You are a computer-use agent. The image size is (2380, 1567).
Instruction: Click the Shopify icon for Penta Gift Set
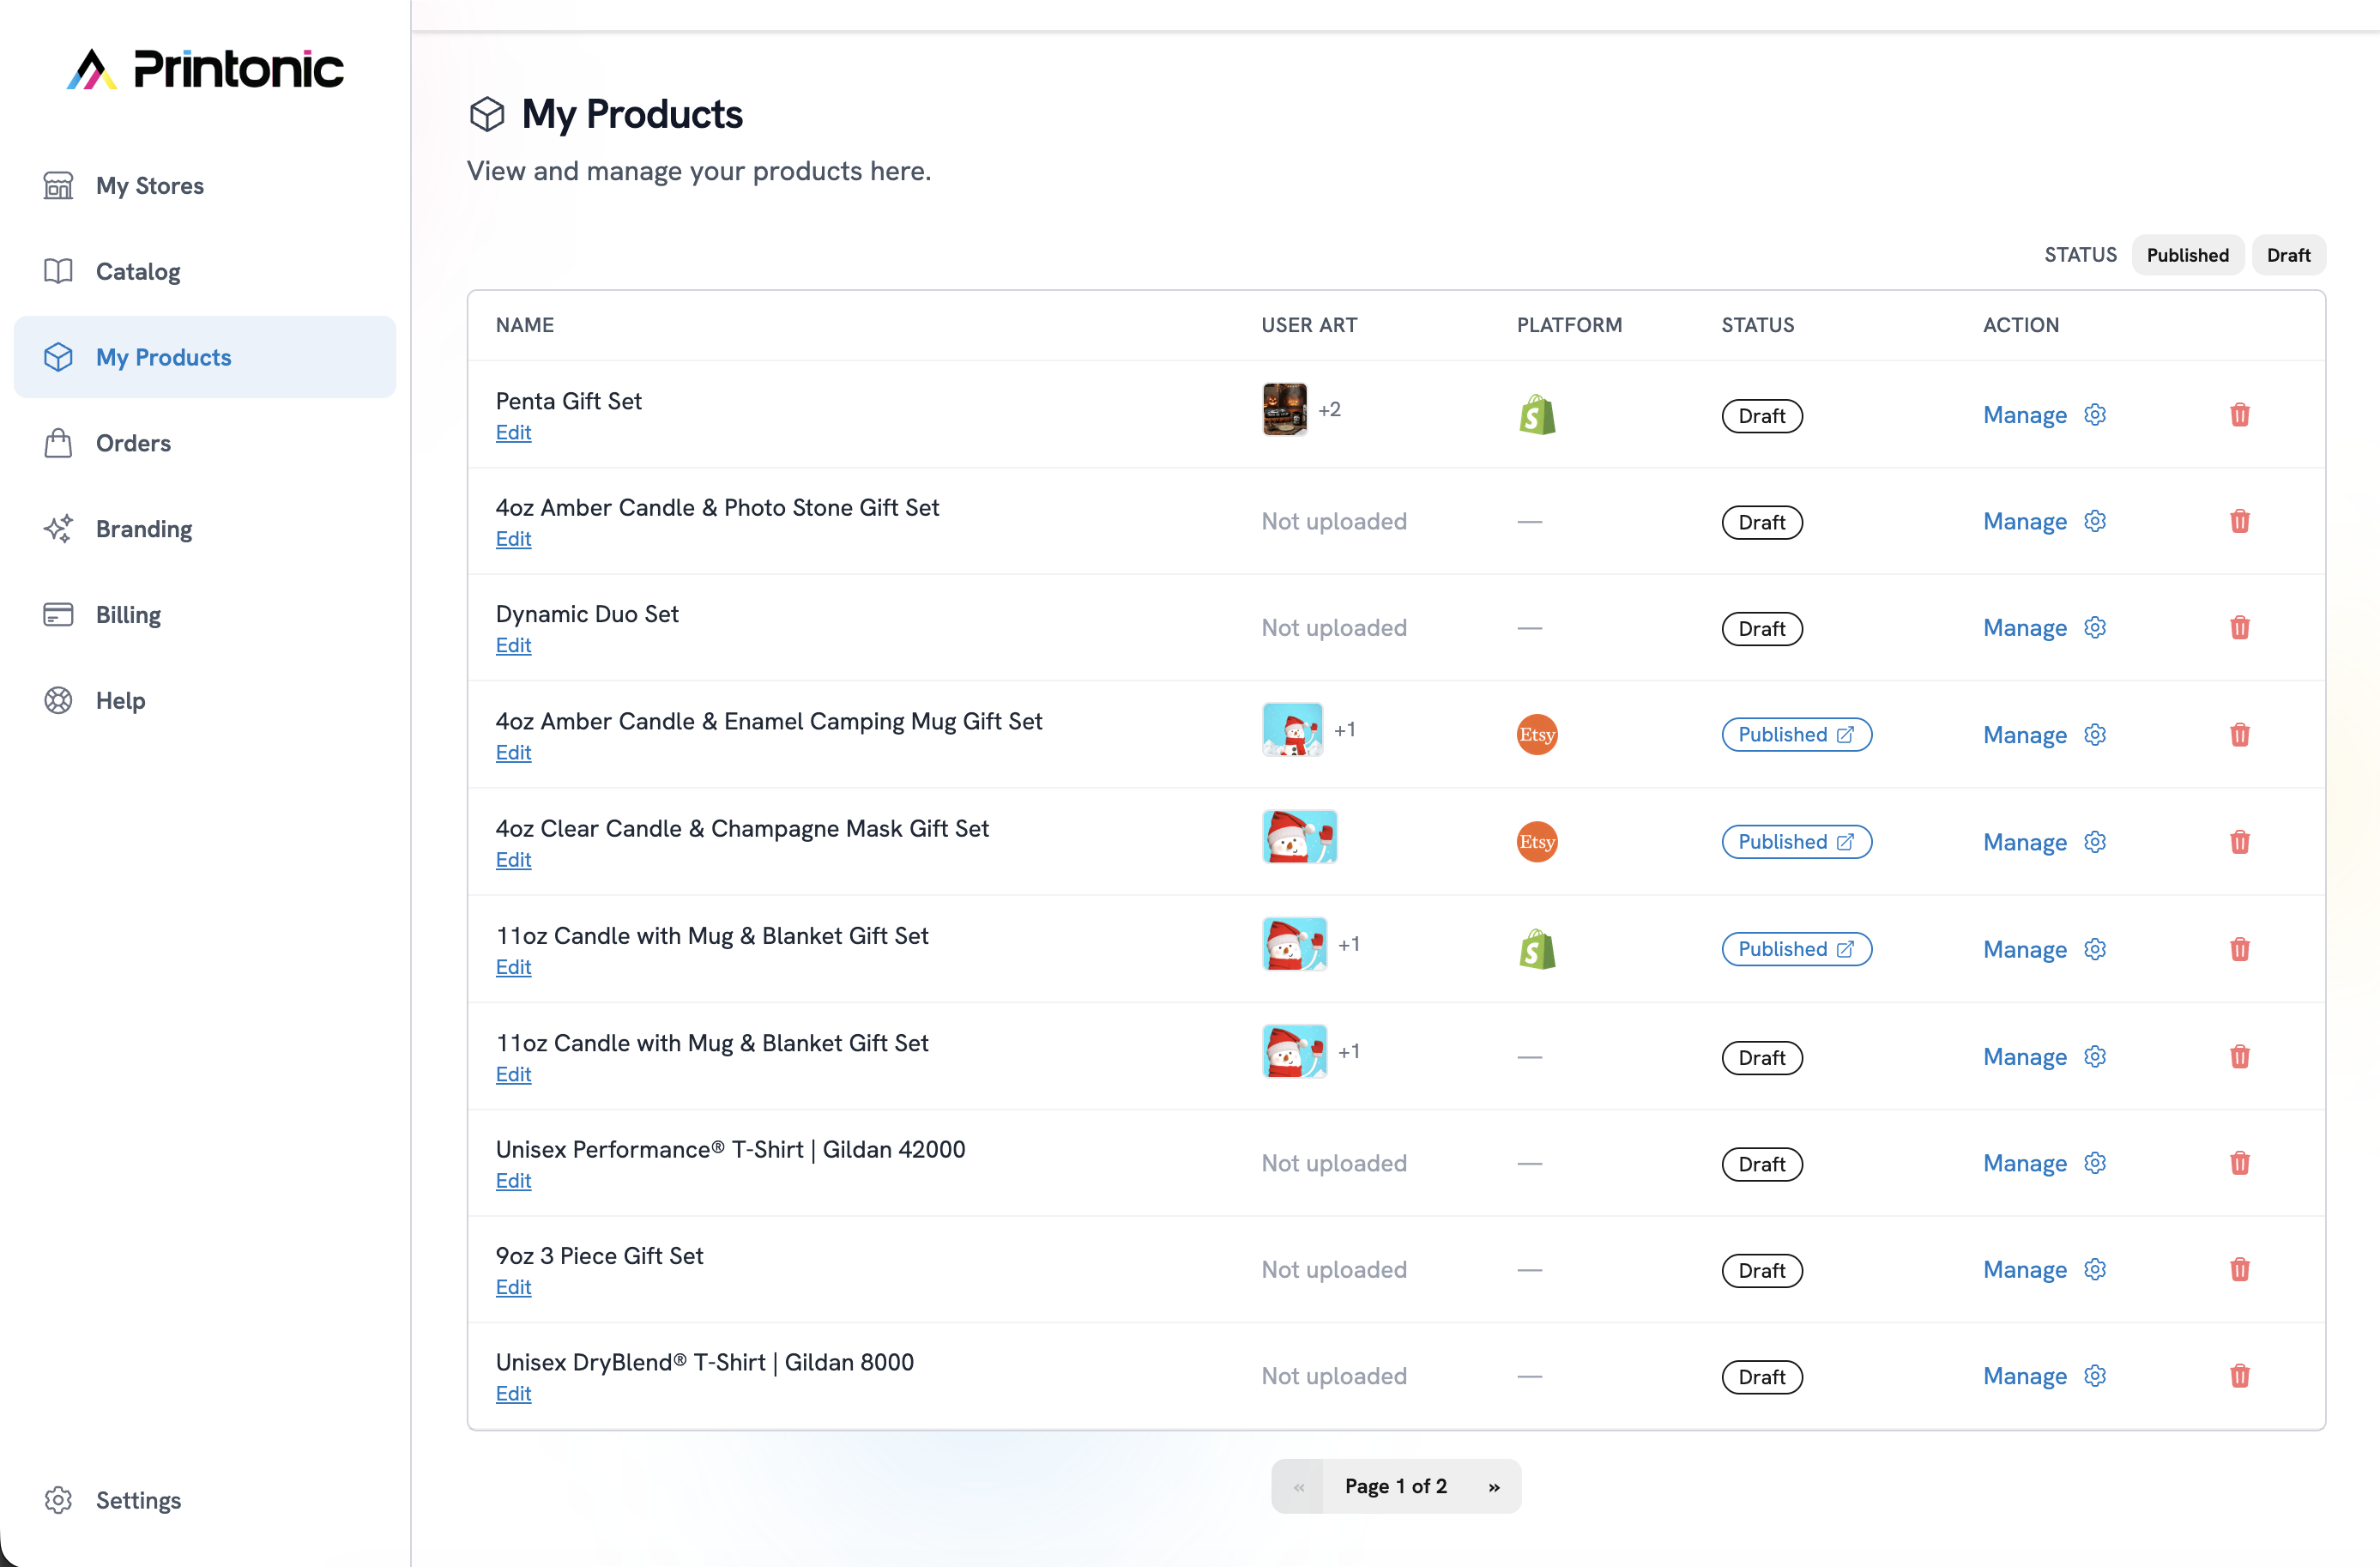coord(1537,414)
